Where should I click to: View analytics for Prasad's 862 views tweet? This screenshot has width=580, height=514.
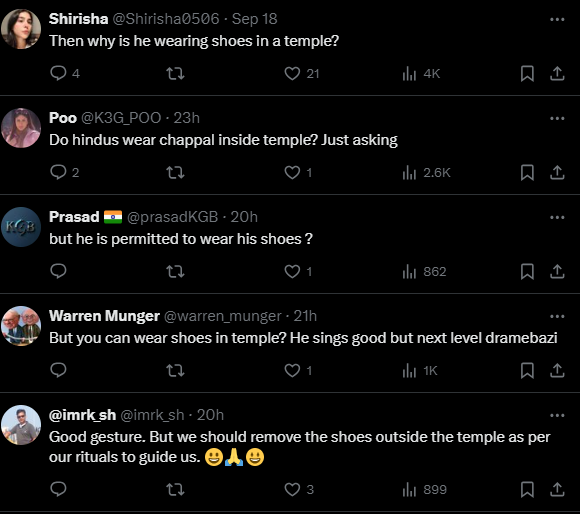[424, 271]
